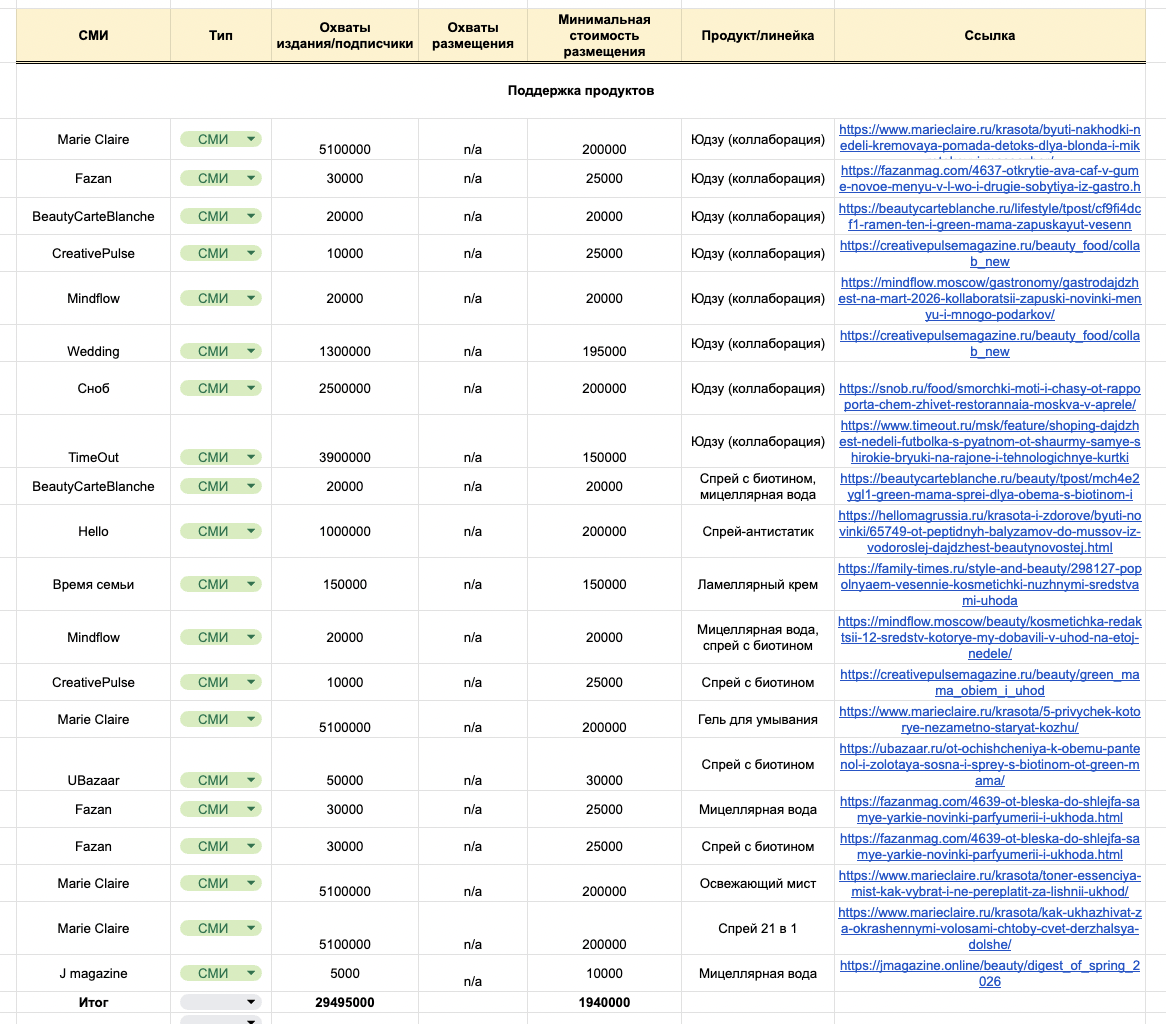Screen dimensions: 1166x1024
Task: Select the Спрей 21 в 1 cell
Action: [x=758, y=928]
